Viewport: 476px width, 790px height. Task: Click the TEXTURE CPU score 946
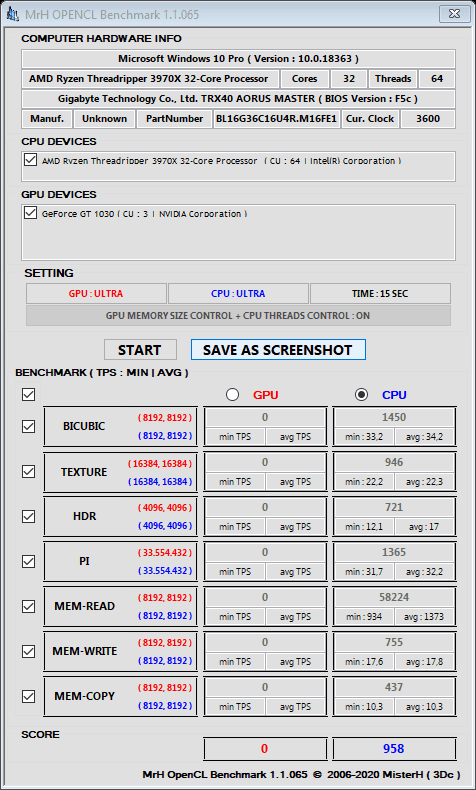coord(394,462)
